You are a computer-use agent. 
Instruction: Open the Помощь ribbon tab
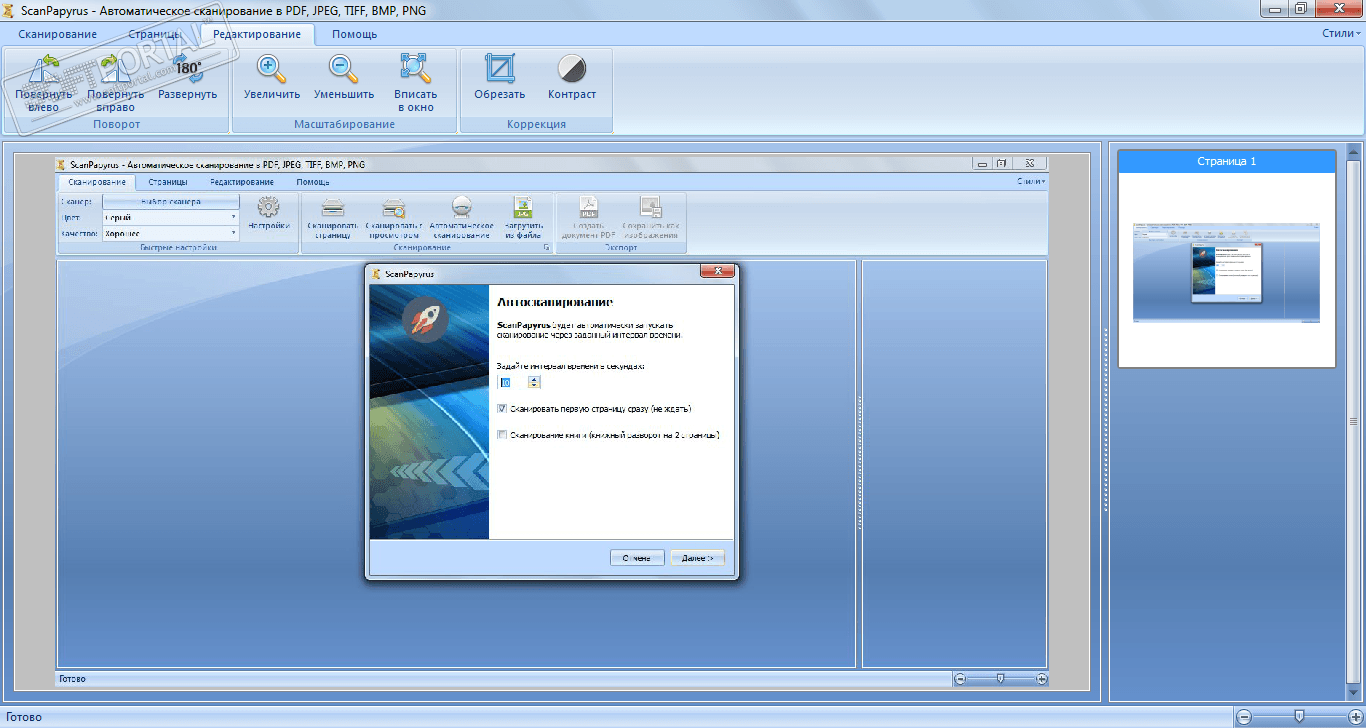pyautogui.click(x=355, y=34)
